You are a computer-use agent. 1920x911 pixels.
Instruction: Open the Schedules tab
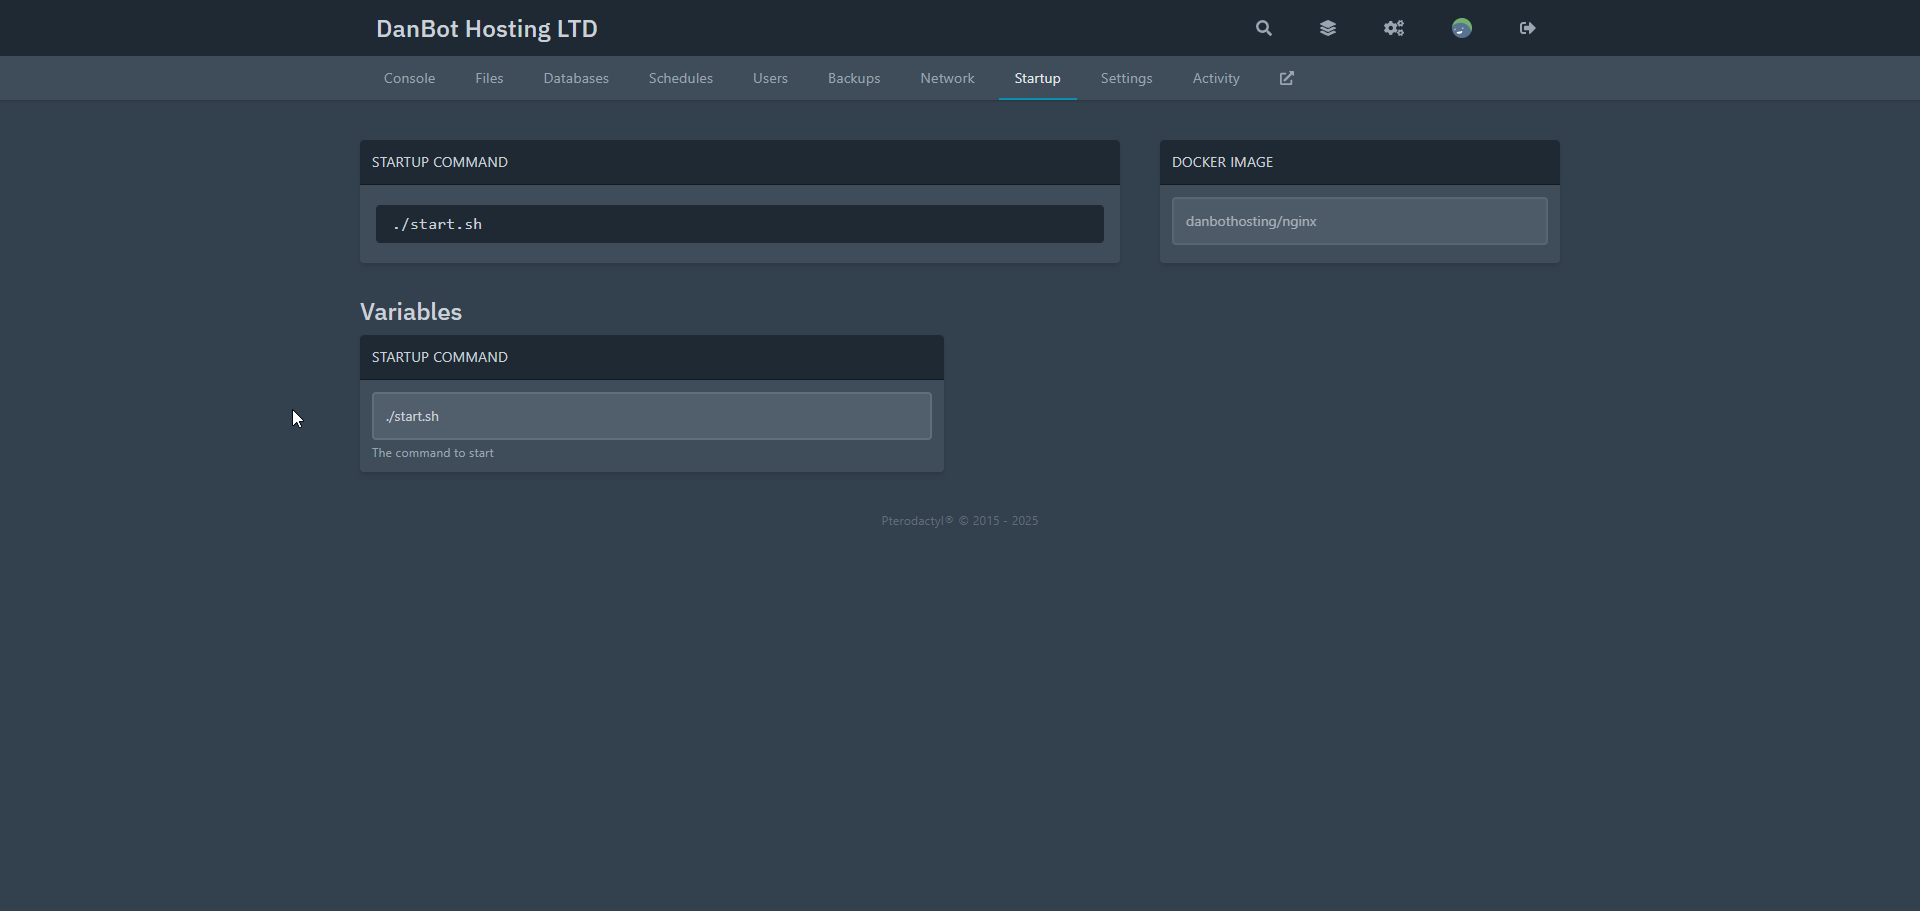pyautogui.click(x=680, y=78)
